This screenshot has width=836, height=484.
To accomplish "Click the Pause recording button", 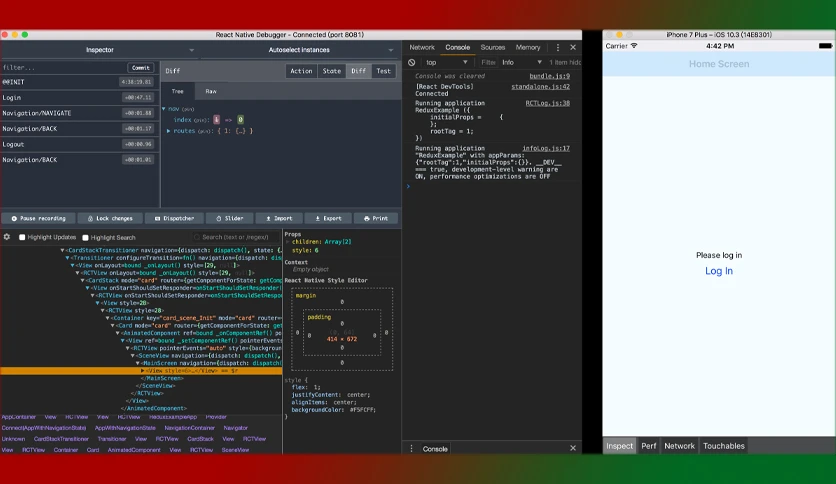I will 38,219.
